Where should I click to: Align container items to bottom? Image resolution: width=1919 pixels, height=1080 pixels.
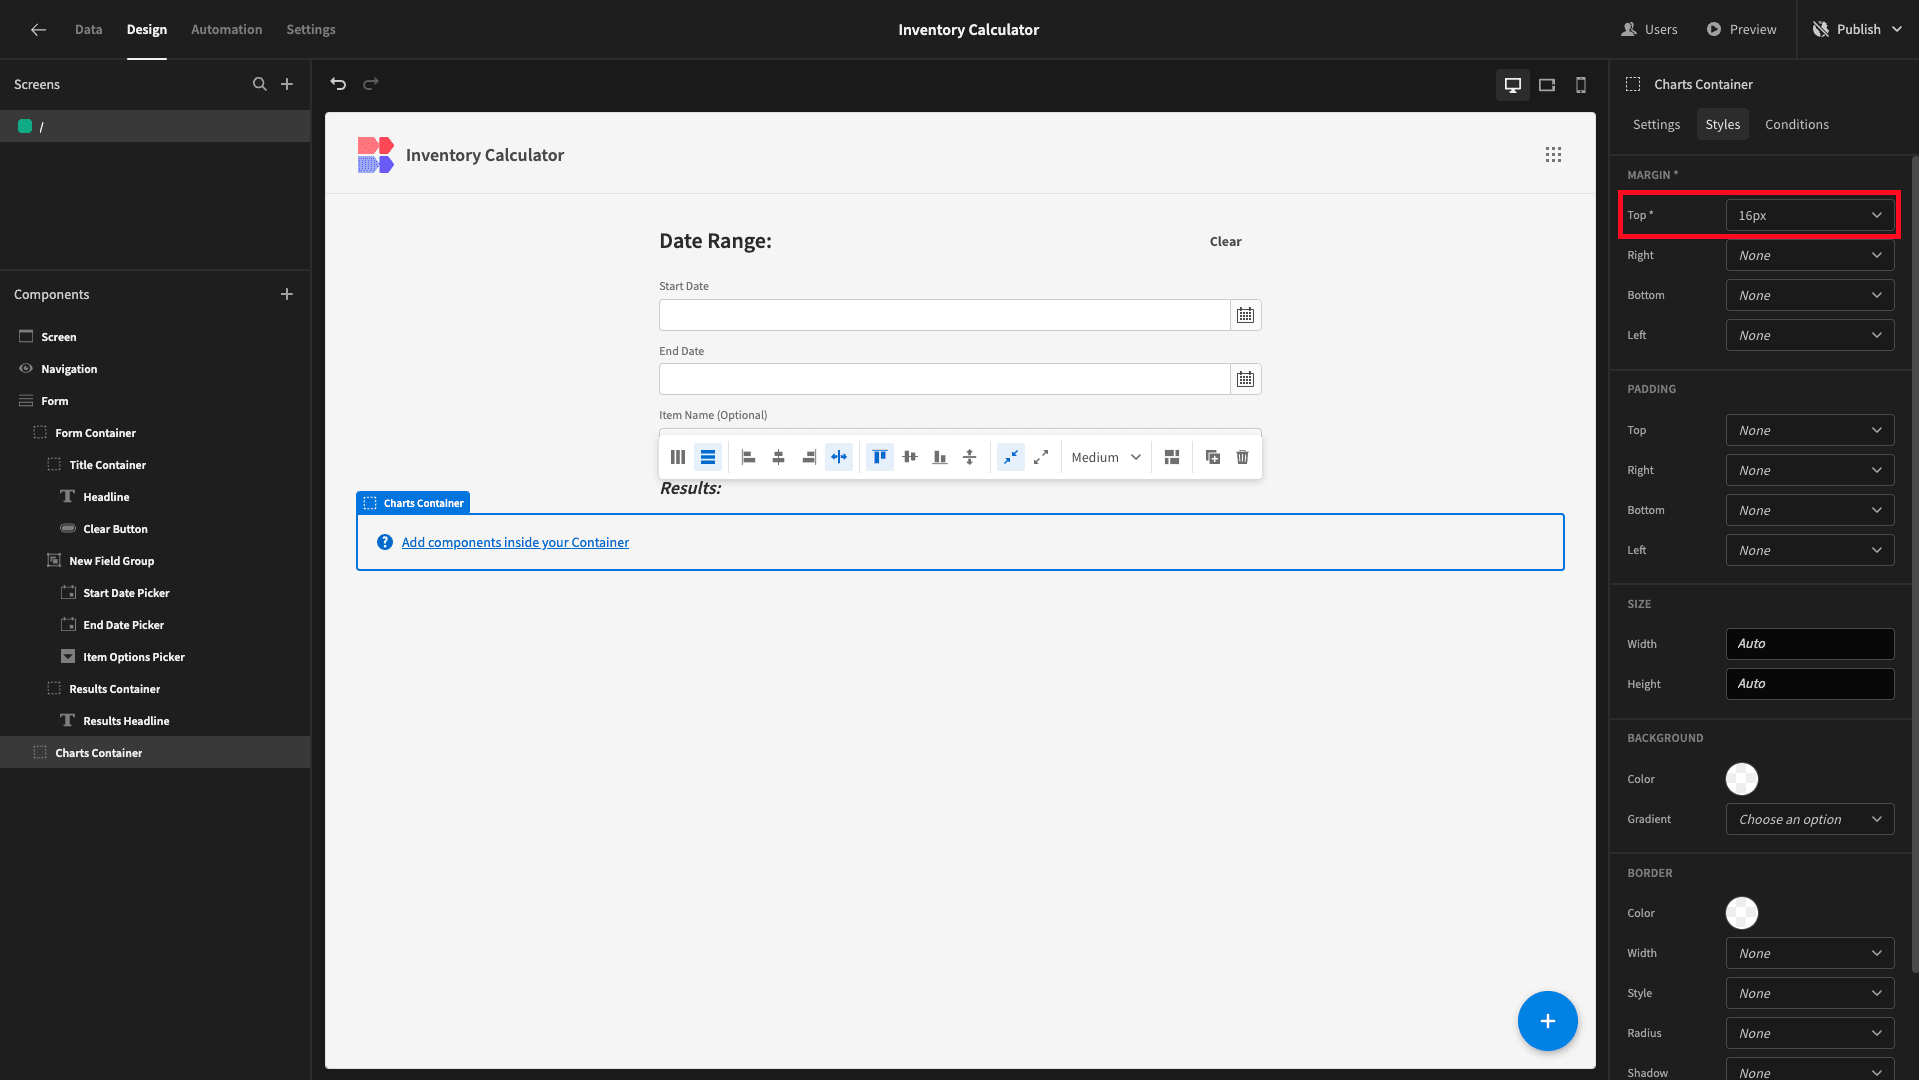(x=940, y=457)
